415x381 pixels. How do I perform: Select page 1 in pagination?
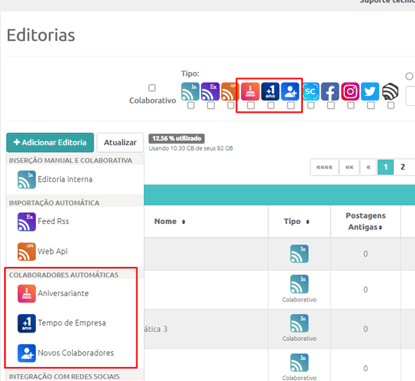click(x=386, y=167)
